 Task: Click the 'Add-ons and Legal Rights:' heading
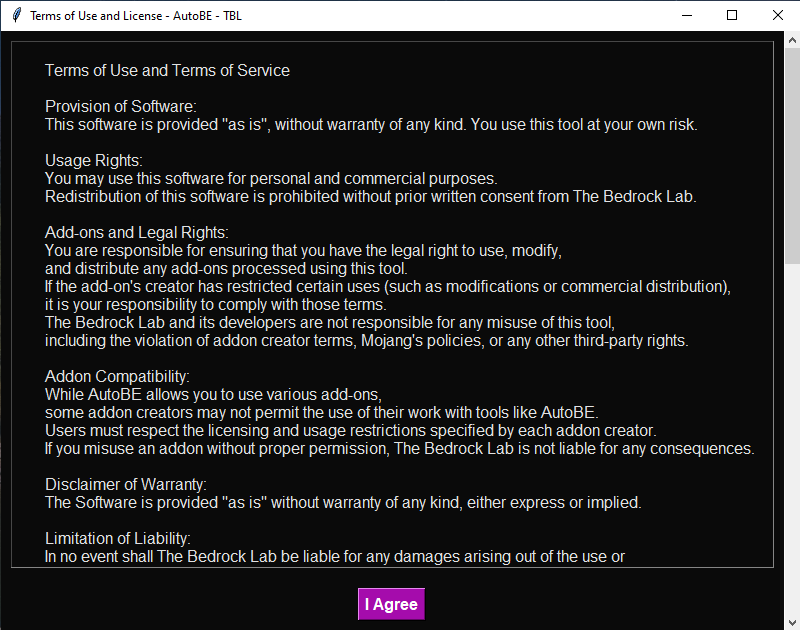[x=137, y=232]
